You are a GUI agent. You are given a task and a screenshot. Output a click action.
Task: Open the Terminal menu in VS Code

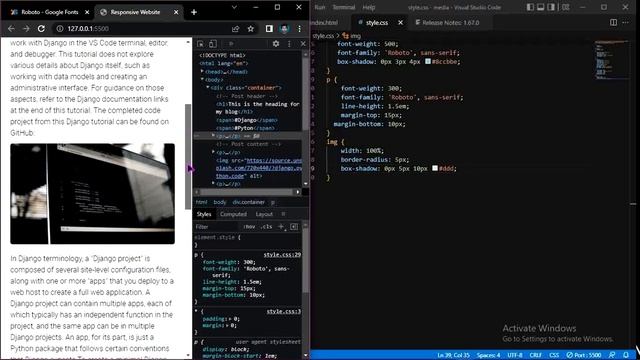343,7
